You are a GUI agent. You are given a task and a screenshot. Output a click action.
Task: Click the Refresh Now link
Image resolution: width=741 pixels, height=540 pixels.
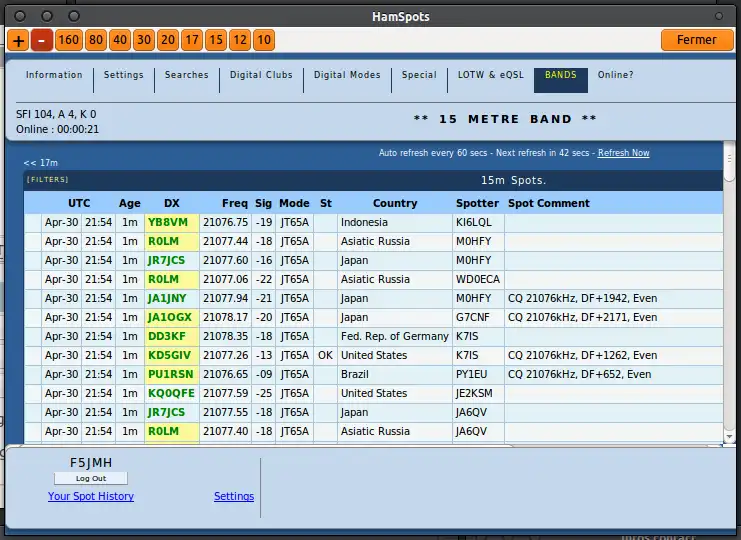click(623, 153)
